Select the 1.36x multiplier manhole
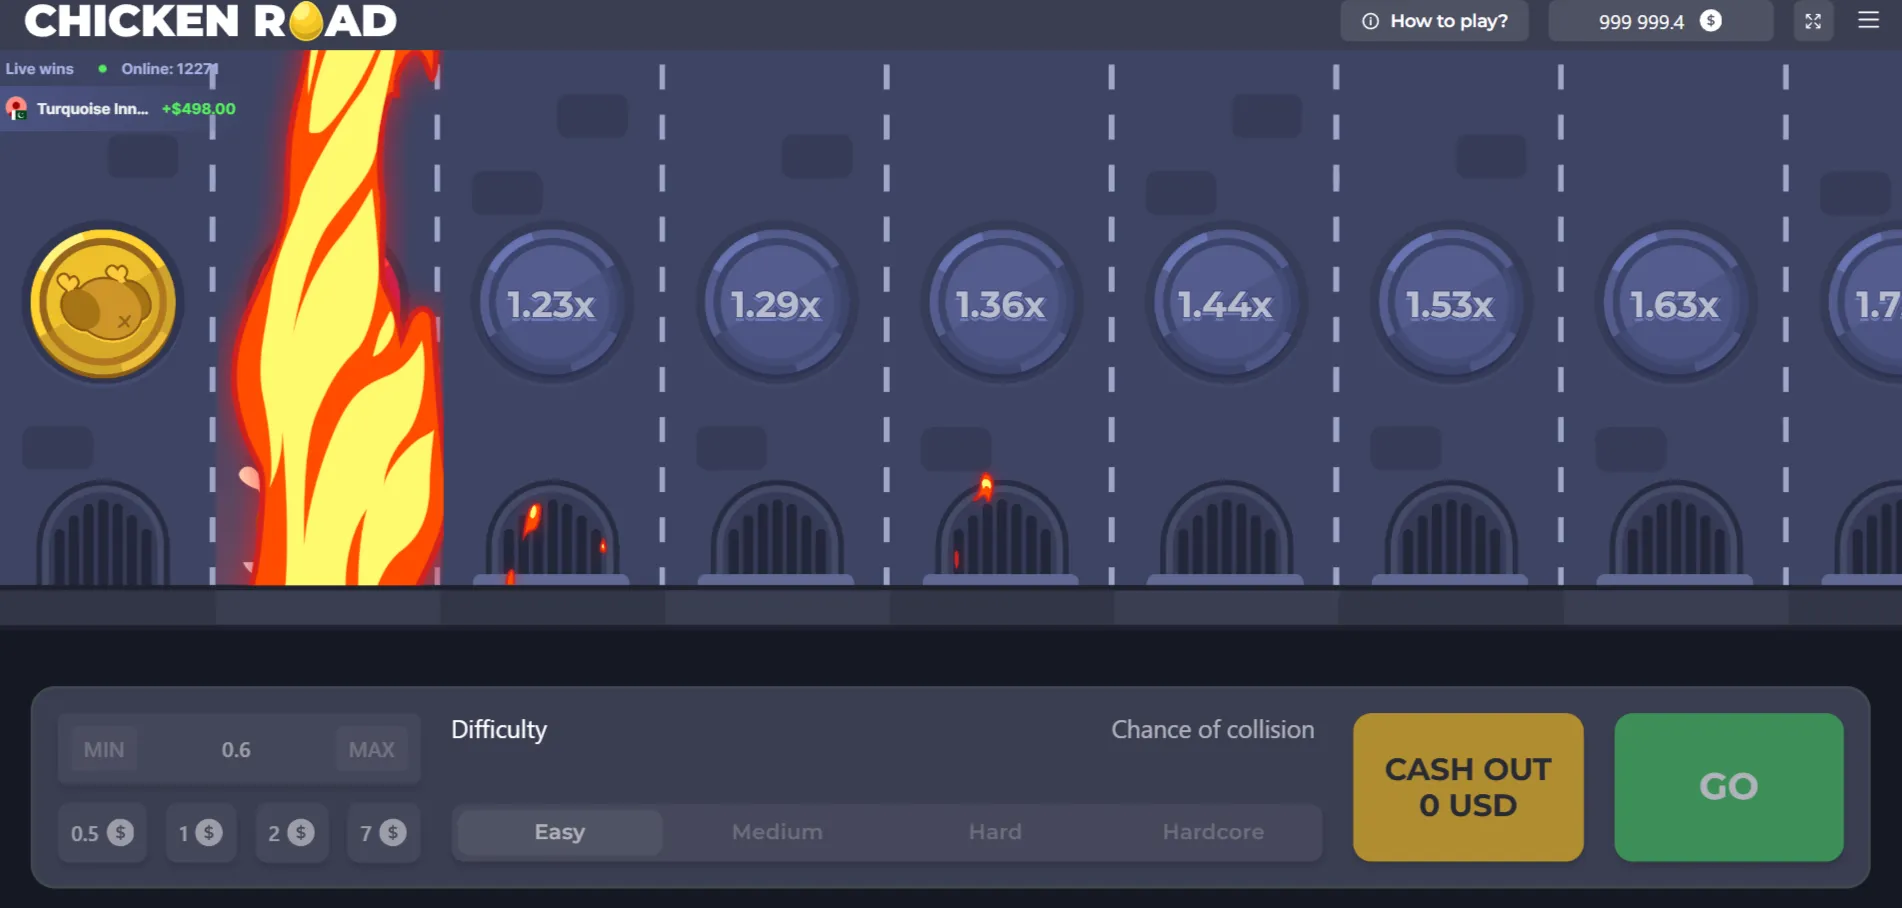 [1001, 303]
